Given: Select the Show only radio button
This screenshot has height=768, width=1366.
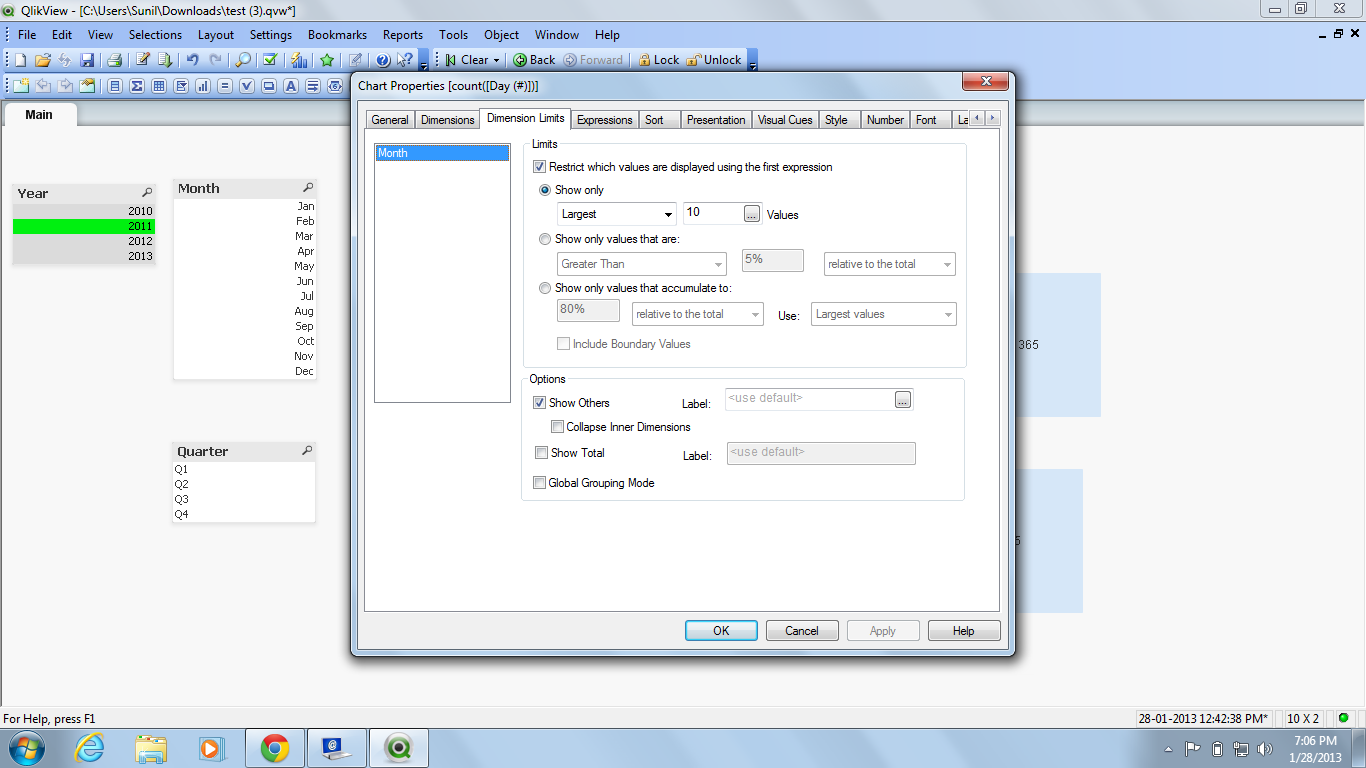Looking at the screenshot, I should click(545, 190).
